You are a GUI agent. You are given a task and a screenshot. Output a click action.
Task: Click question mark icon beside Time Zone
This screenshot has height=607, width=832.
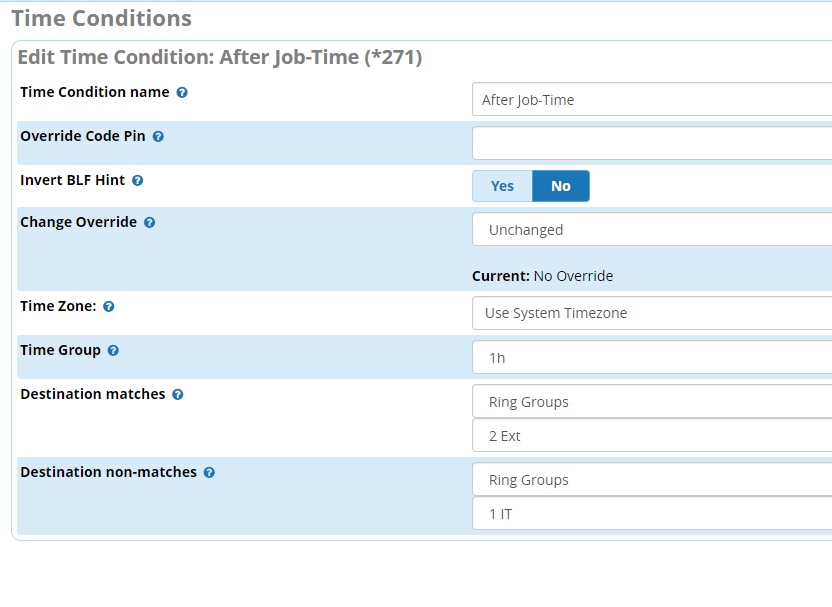109,307
